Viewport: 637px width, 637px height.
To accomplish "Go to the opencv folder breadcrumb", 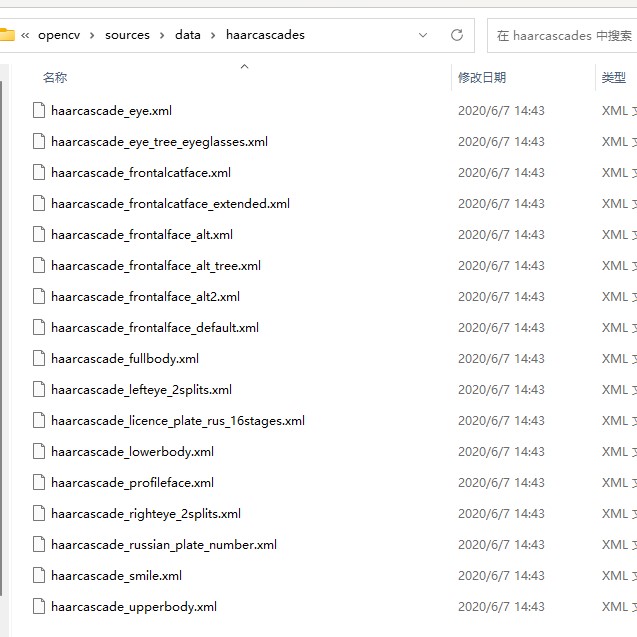I will click(x=59, y=35).
